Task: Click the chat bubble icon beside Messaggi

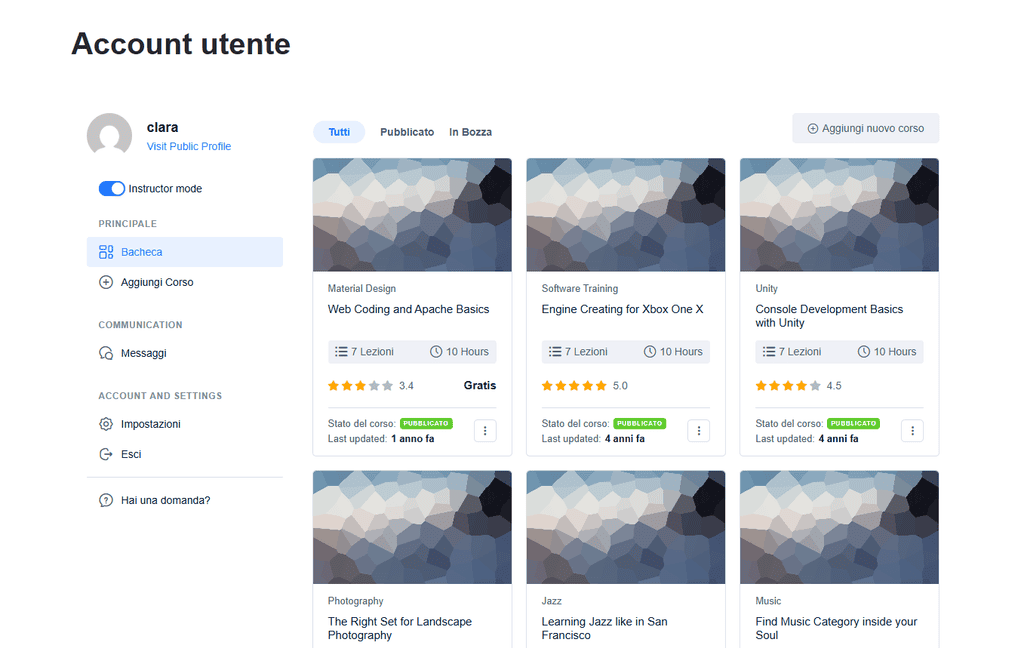Action: 106,353
